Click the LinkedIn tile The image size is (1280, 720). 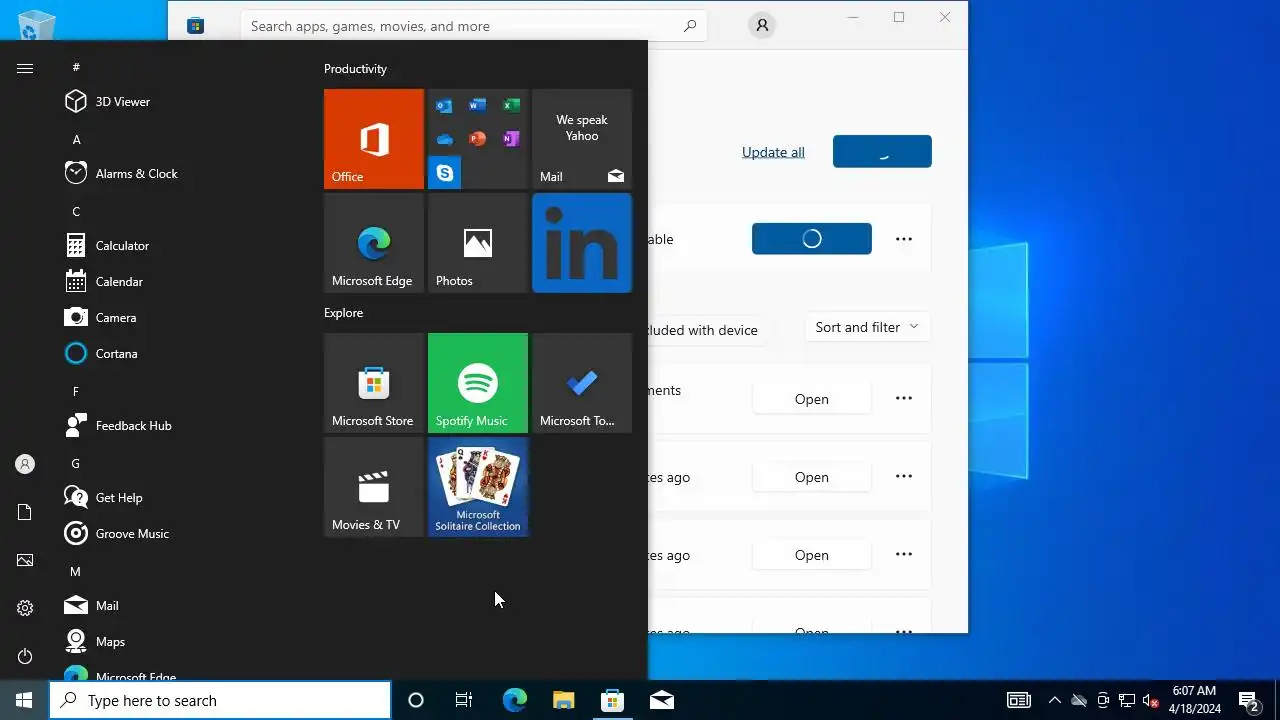[582, 243]
